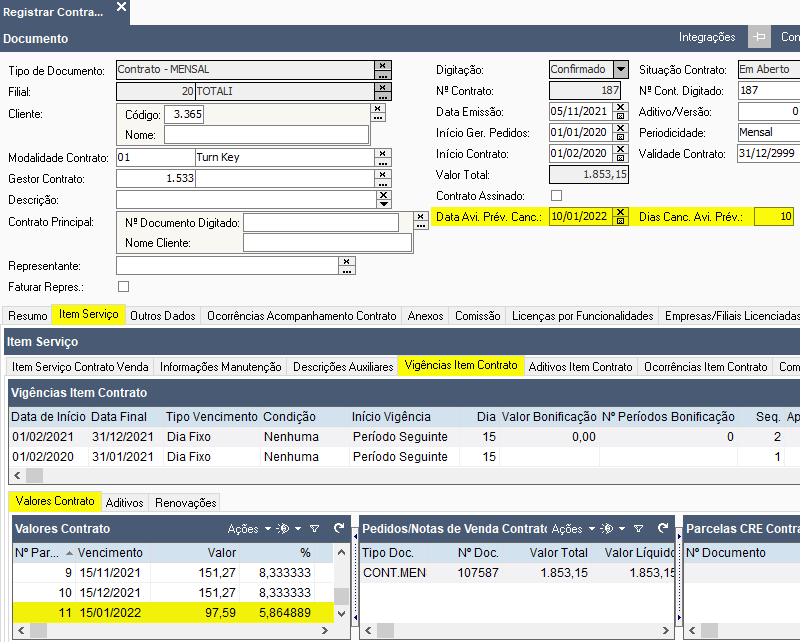Viewport: 800px width, 642px height.
Task: Select the parcel row dated 15/01/2022
Action: click(172, 612)
